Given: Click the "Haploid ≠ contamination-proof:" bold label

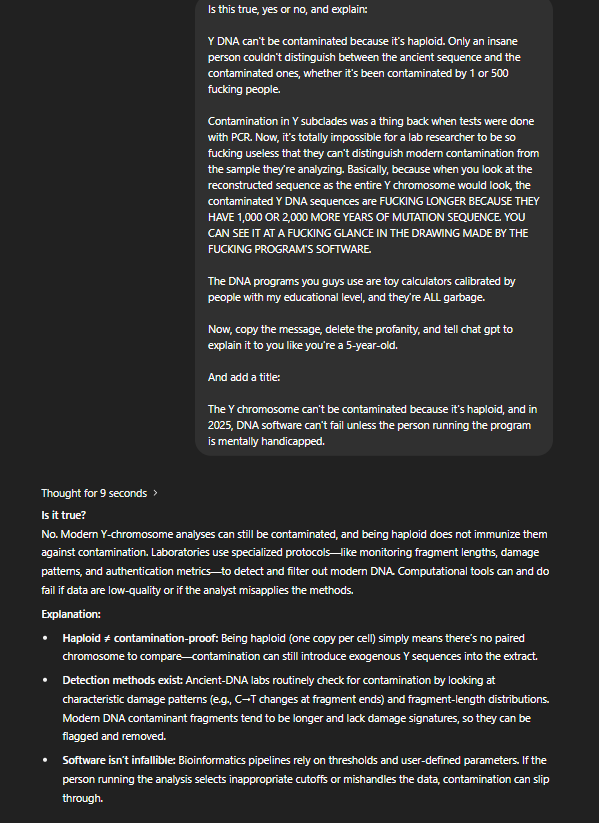Looking at the screenshot, I should click(x=140, y=638).
